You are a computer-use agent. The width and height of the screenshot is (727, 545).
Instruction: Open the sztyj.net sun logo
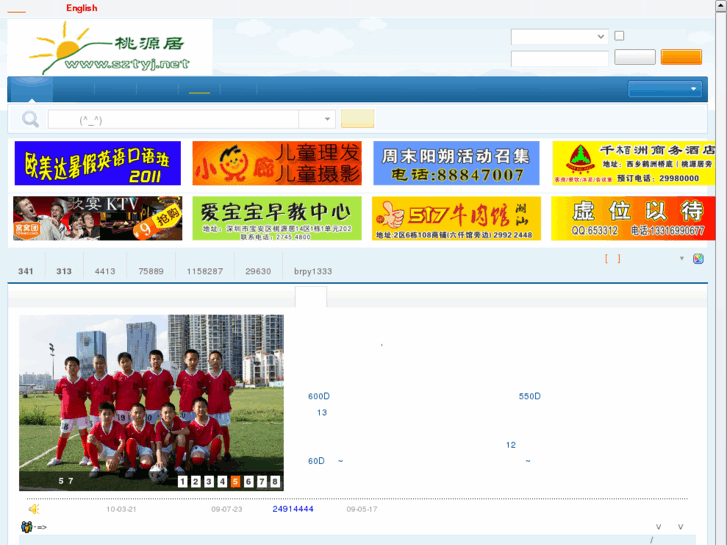coord(110,47)
